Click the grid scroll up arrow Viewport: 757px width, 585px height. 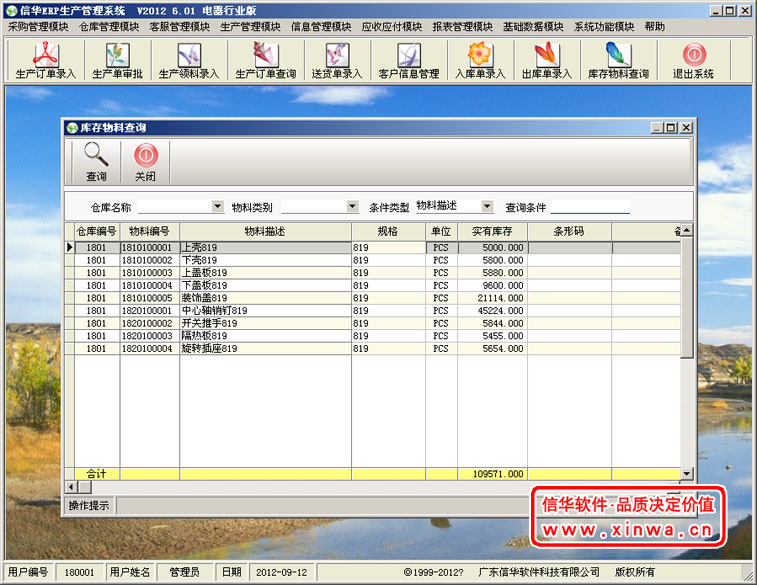click(x=686, y=230)
